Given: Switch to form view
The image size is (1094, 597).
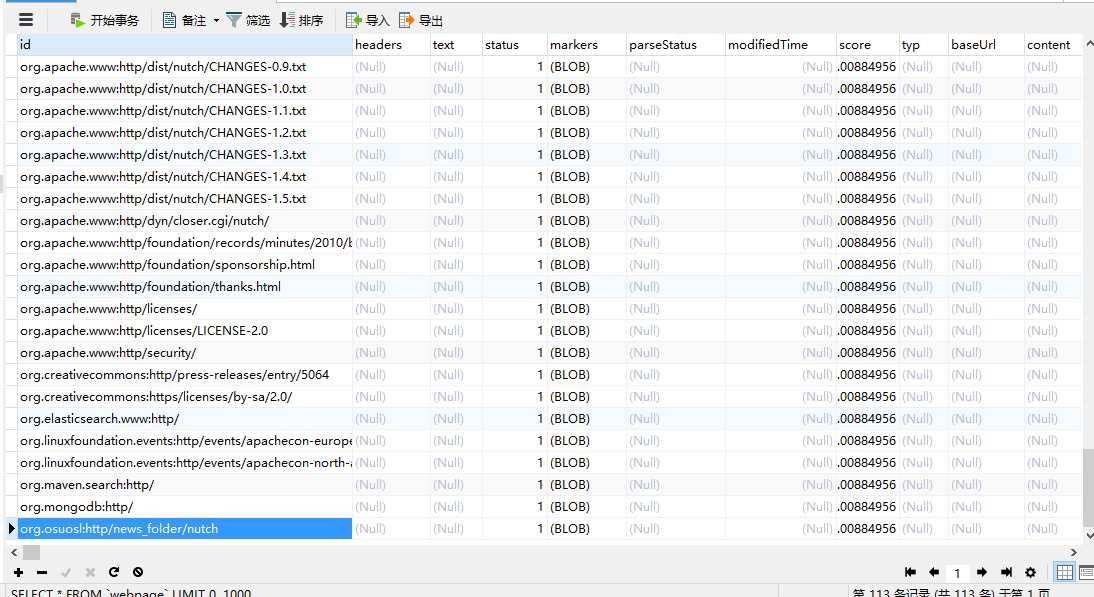Looking at the screenshot, I should coord(1086,573).
